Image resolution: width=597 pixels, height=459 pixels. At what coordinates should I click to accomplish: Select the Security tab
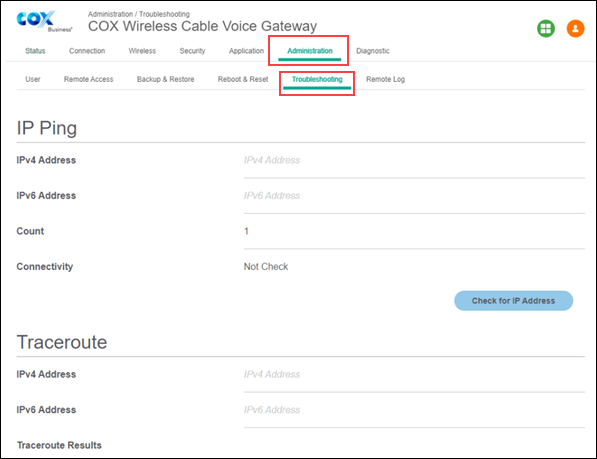tap(192, 51)
